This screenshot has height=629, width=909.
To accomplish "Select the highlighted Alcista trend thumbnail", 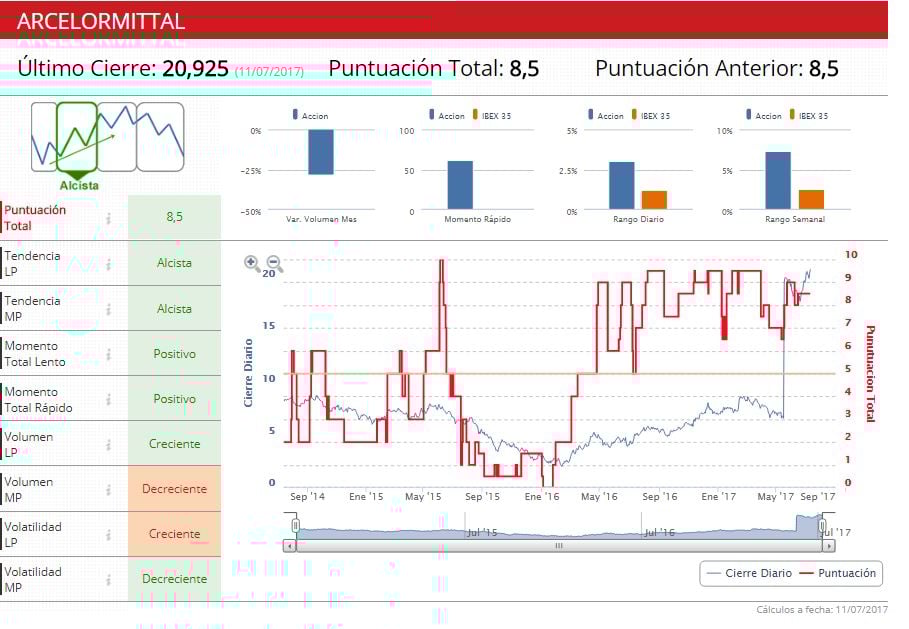I will click(77, 137).
